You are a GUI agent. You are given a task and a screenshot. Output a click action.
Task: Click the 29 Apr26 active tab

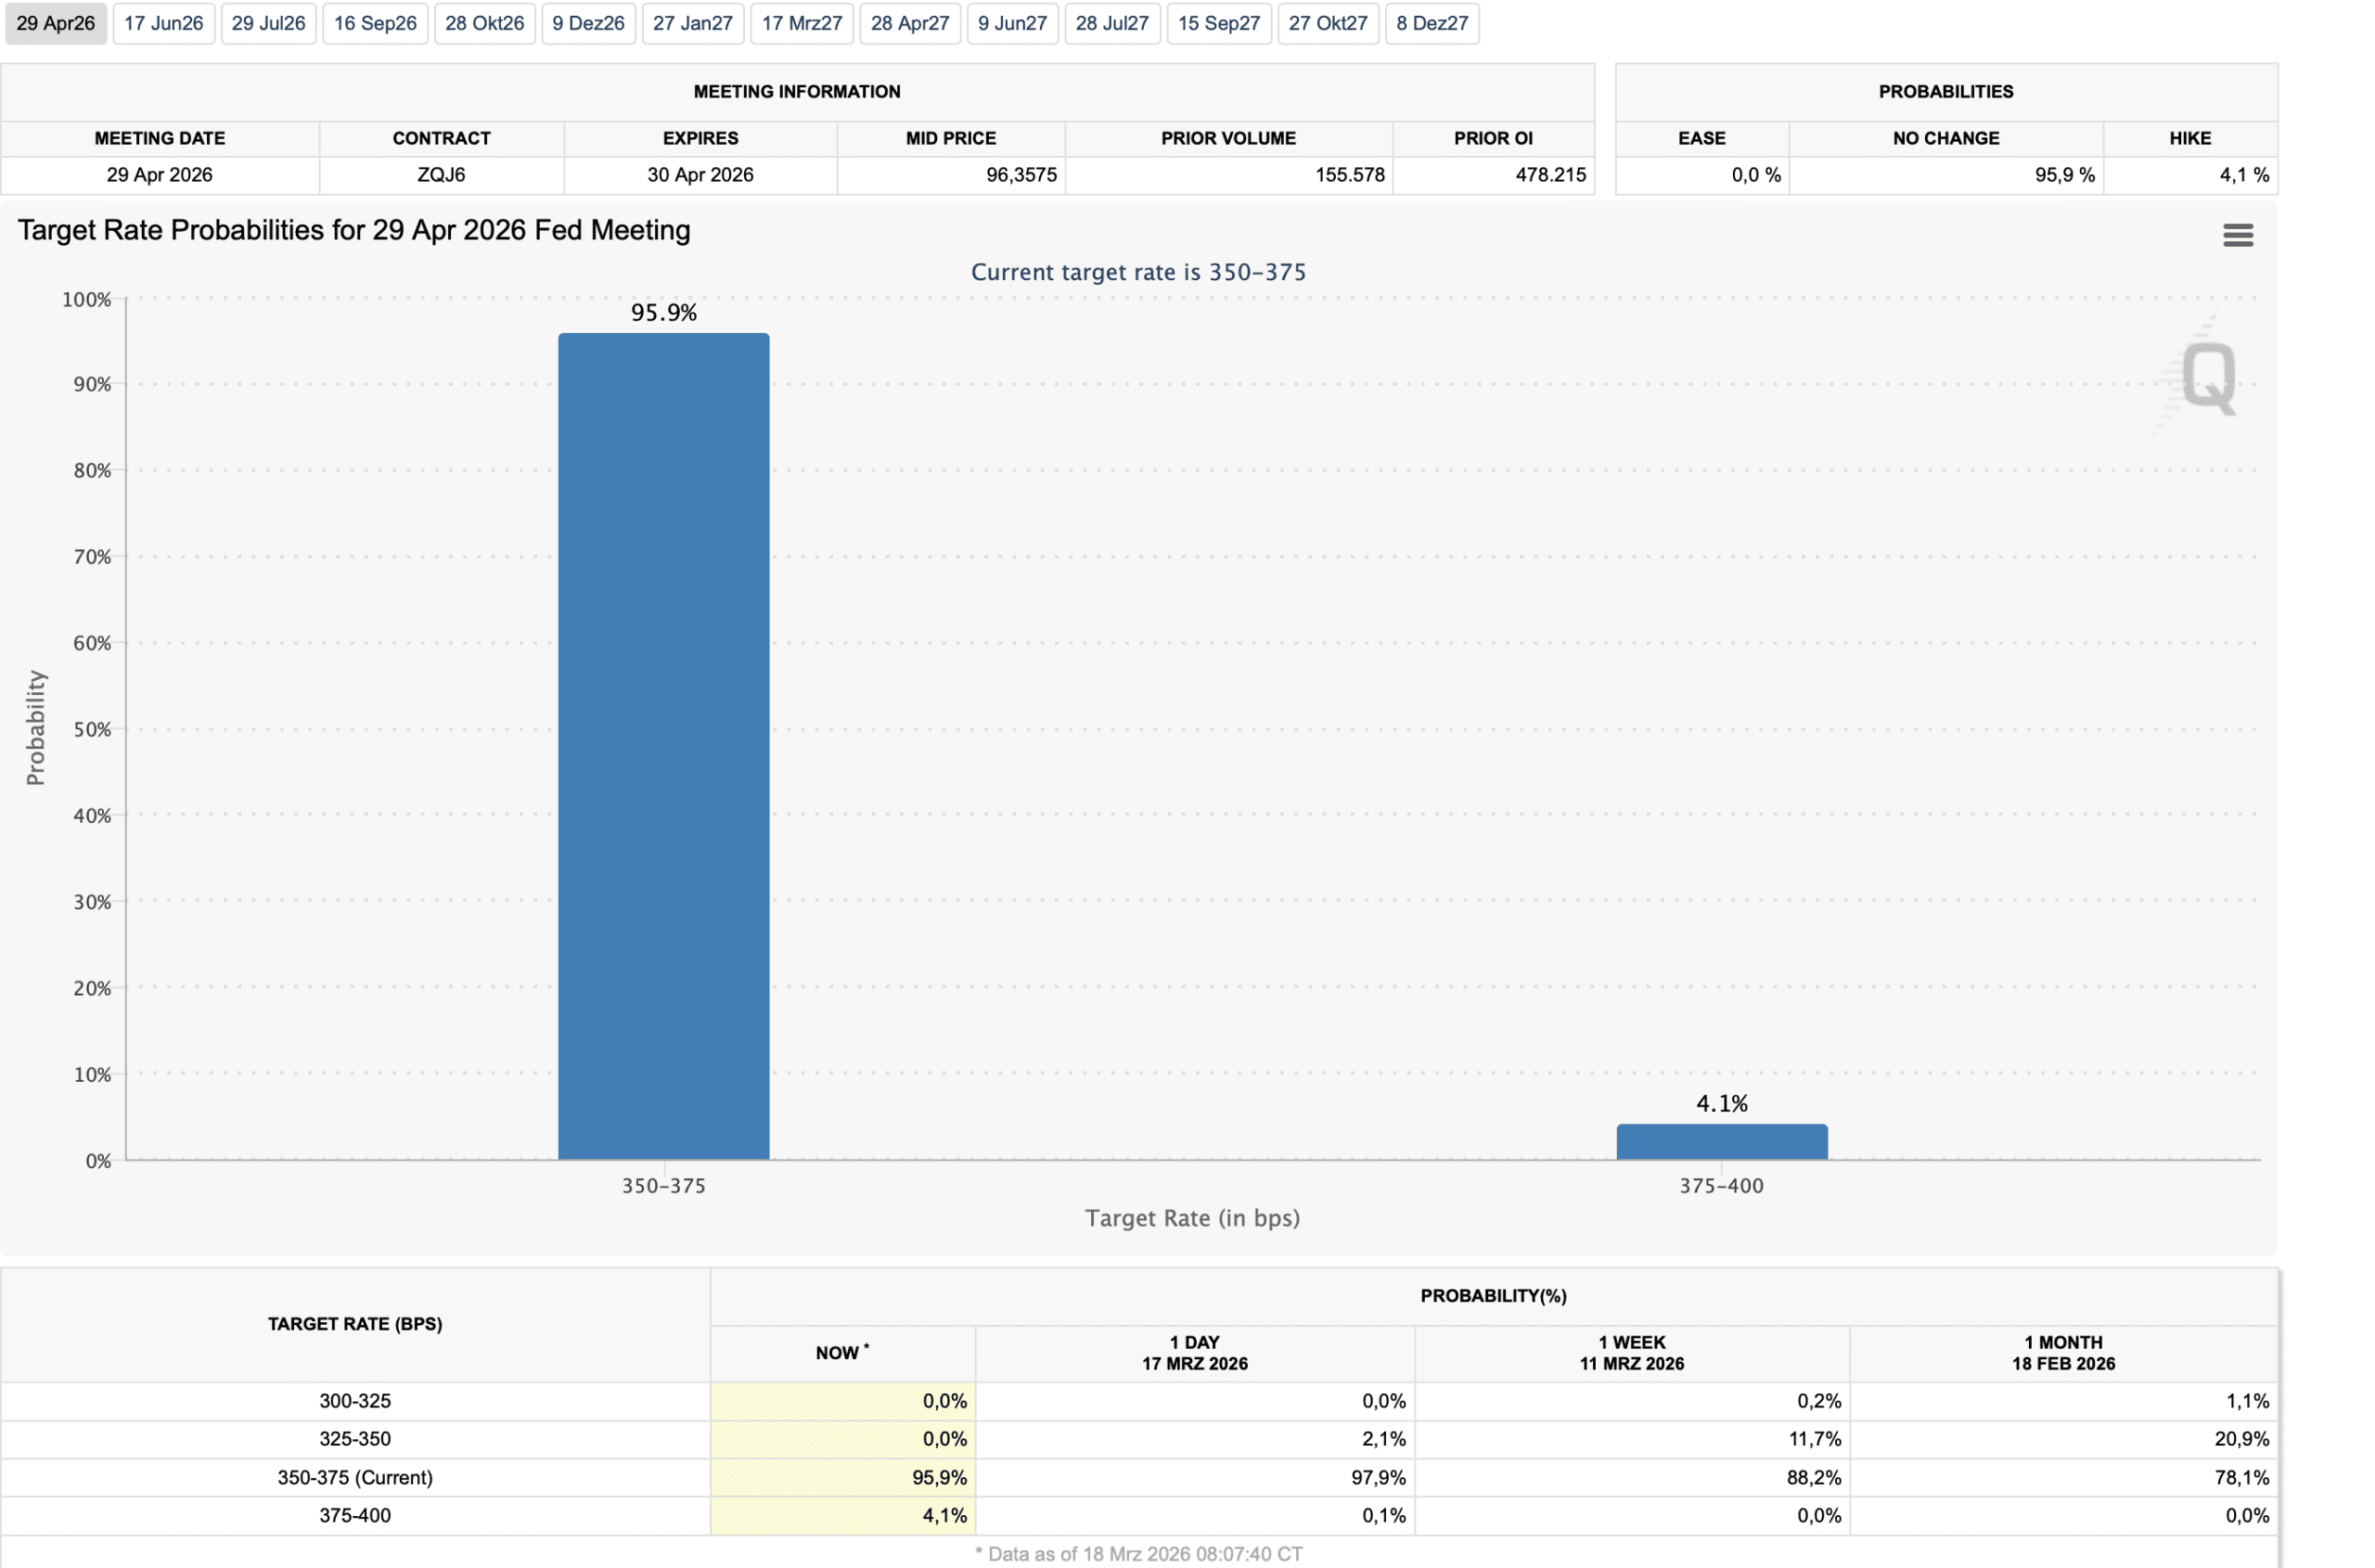(x=56, y=23)
